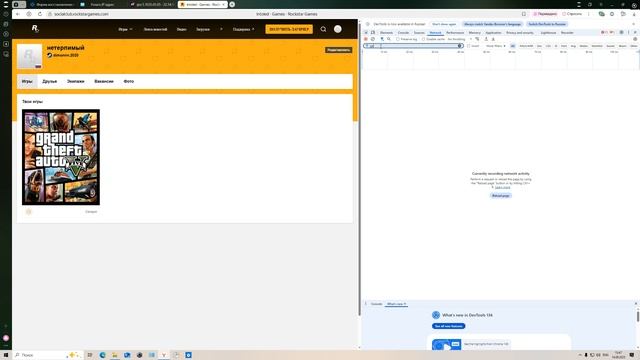Close the DevTools bottom drawer
The height and width of the screenshot is (360, 640).
coord(636,304)
